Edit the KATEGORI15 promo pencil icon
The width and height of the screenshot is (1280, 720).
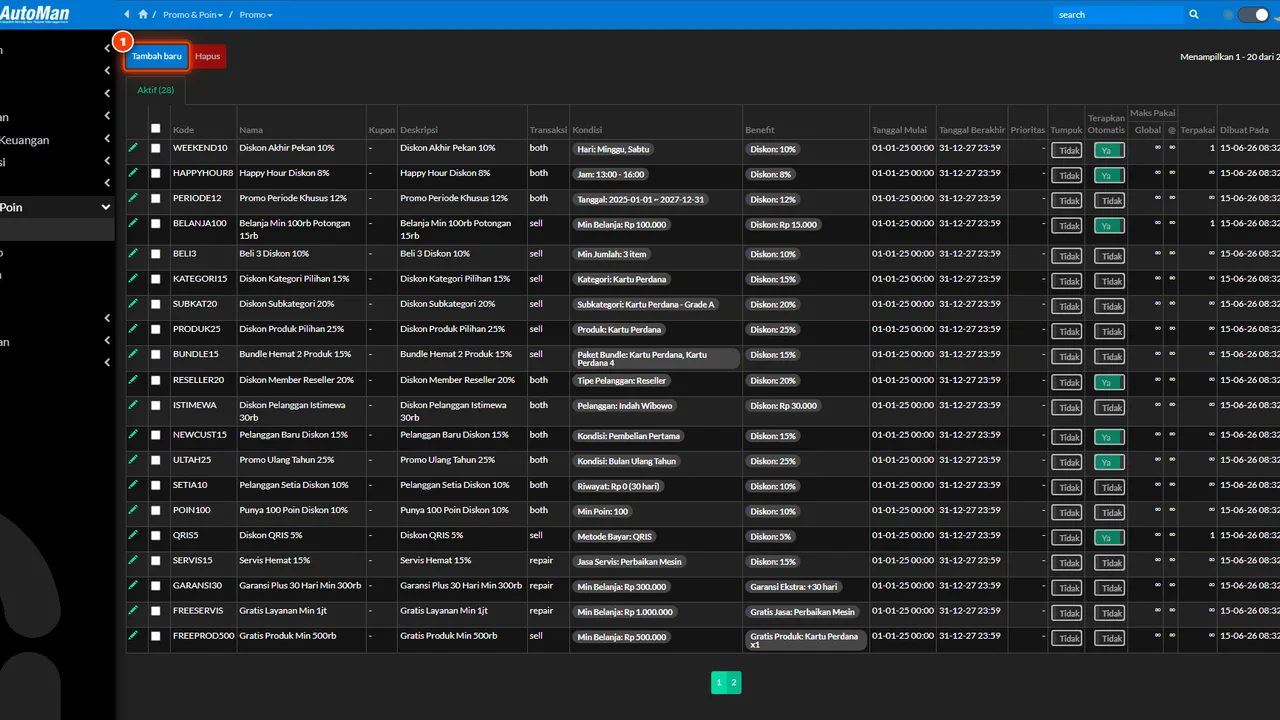click(133, 278)
